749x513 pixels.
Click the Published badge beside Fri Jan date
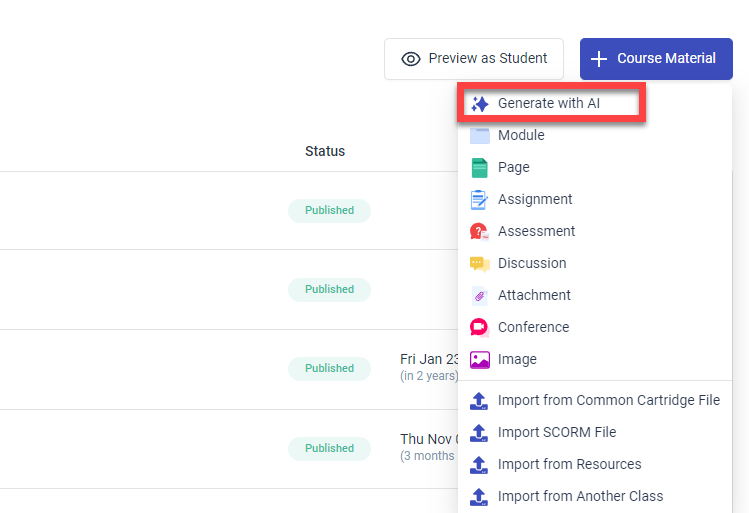point(330,369)
